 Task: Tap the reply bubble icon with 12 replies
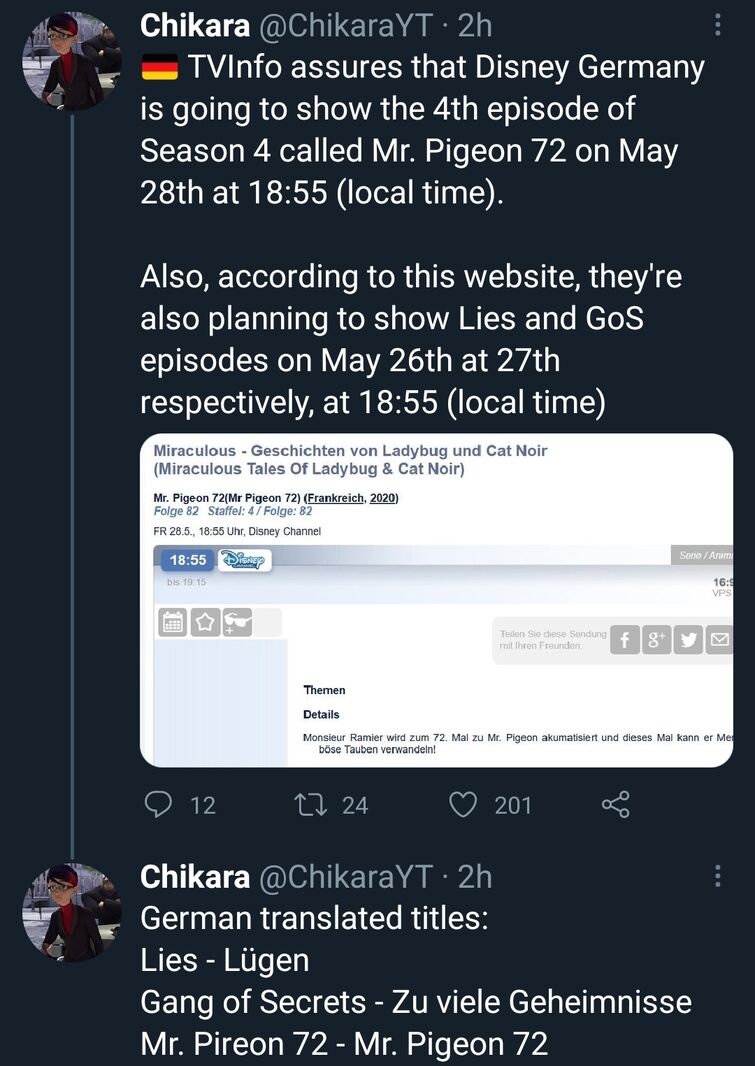158,804
